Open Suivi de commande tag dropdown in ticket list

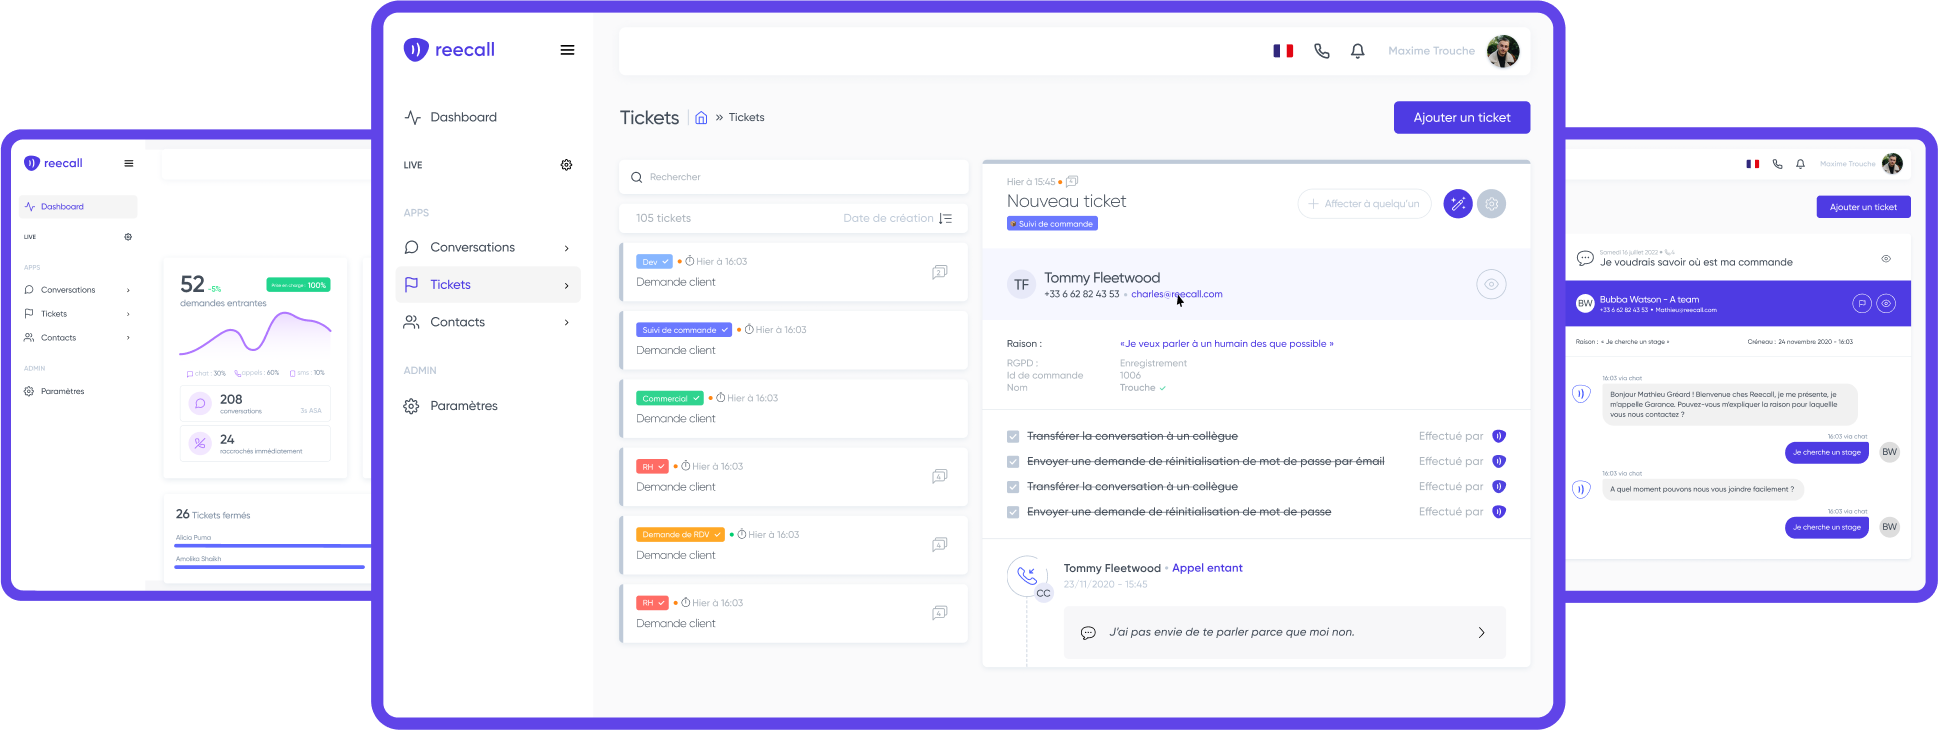point(684,330)
